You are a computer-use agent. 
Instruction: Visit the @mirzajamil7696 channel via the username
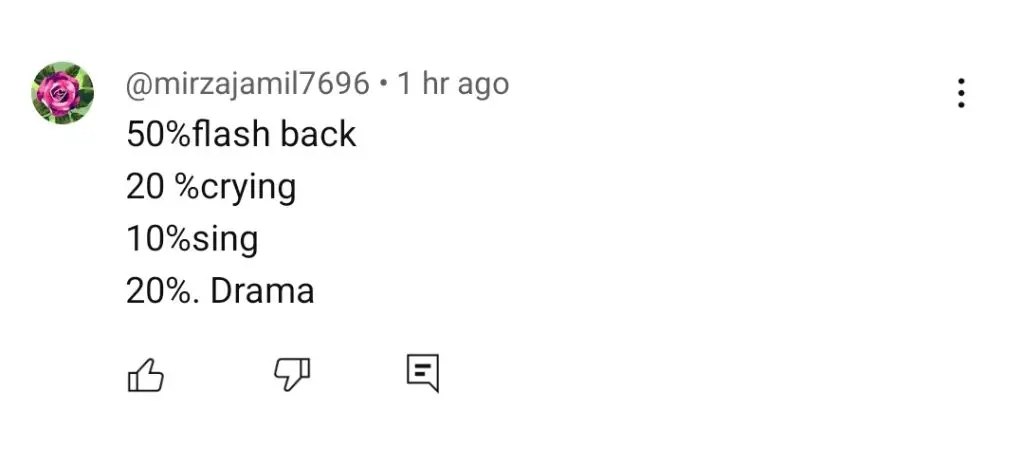point(248,85)
